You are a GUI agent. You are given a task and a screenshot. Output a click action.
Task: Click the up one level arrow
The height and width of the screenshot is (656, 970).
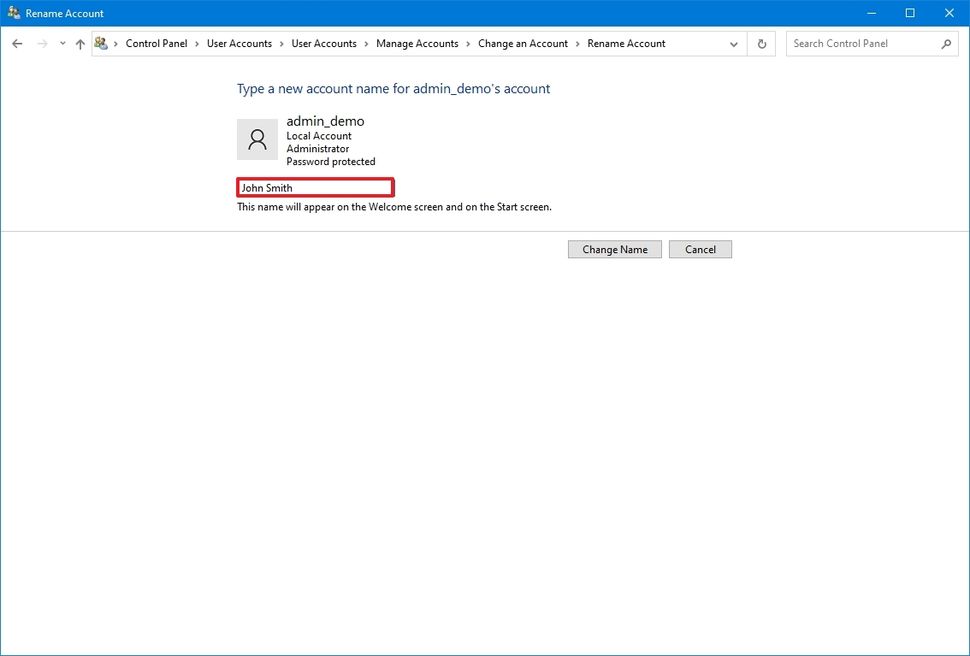pyautogui.click(x=80, y=43)
